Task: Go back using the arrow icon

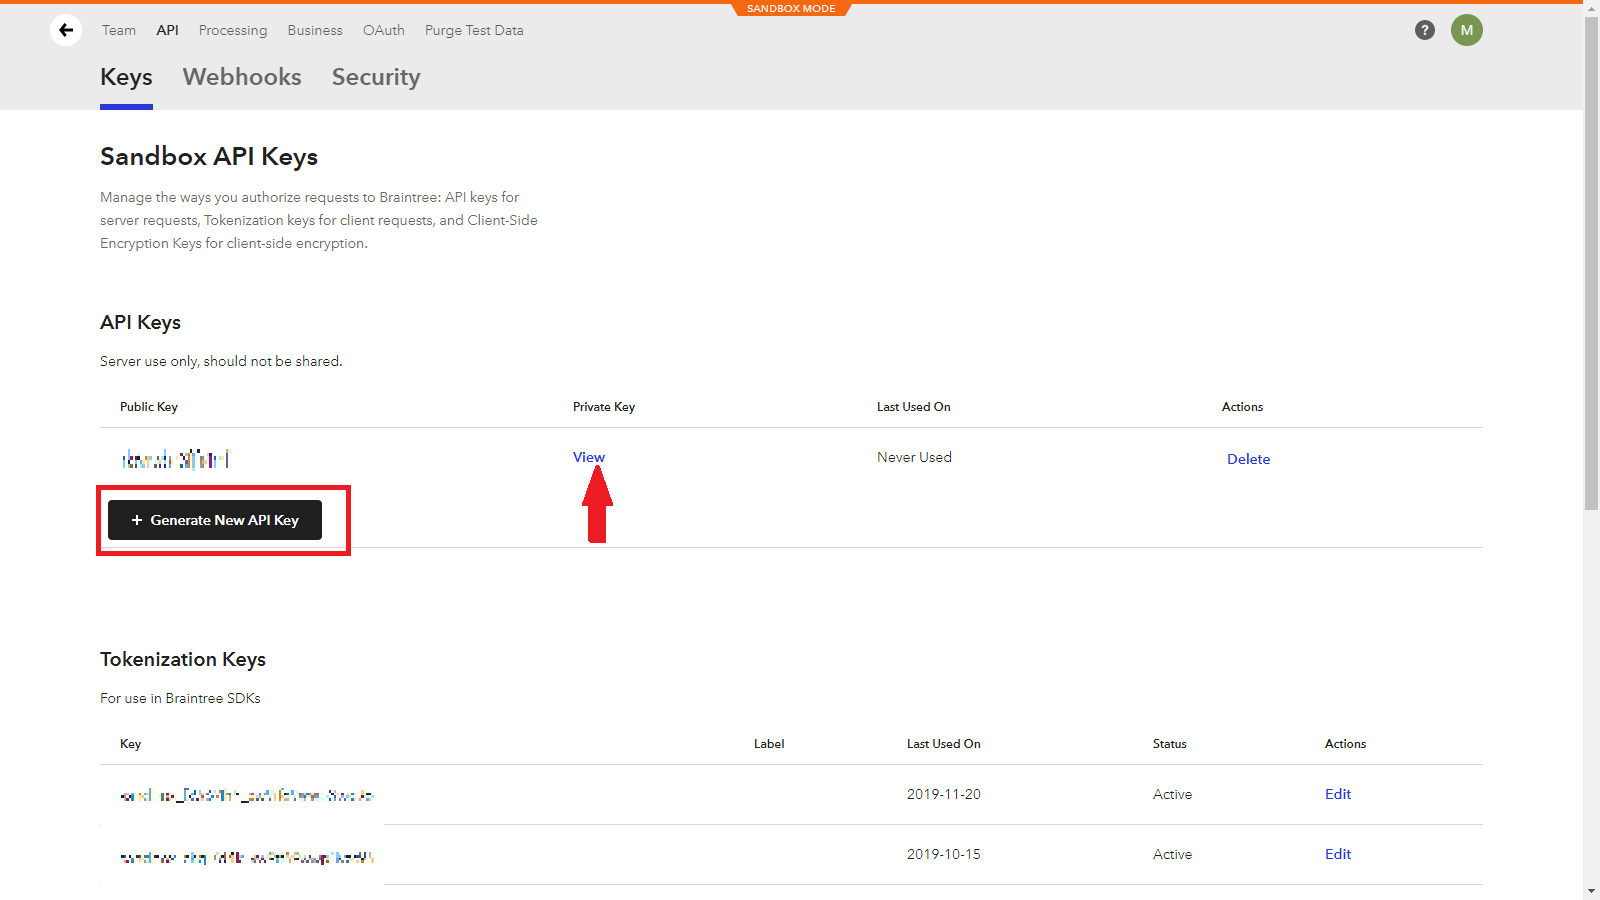Action: [66, 30]
